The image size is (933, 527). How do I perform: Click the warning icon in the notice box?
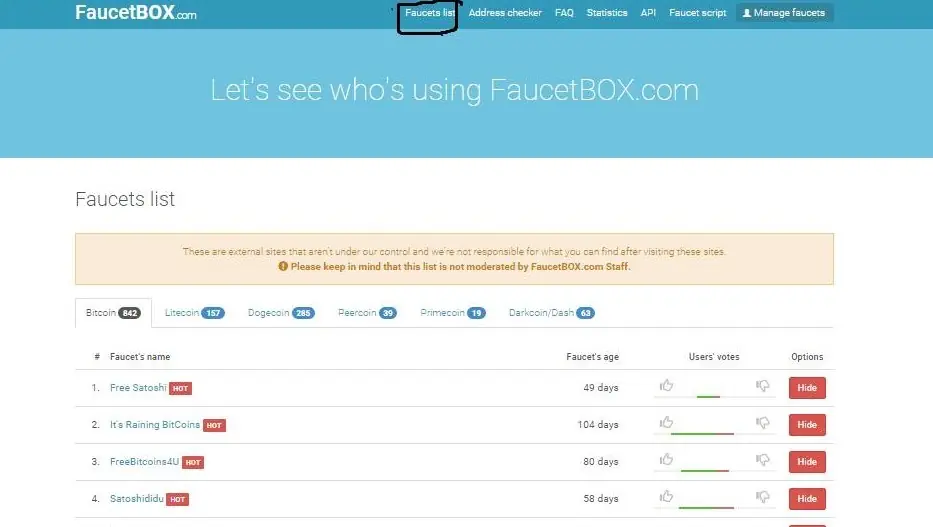(283, 266)
